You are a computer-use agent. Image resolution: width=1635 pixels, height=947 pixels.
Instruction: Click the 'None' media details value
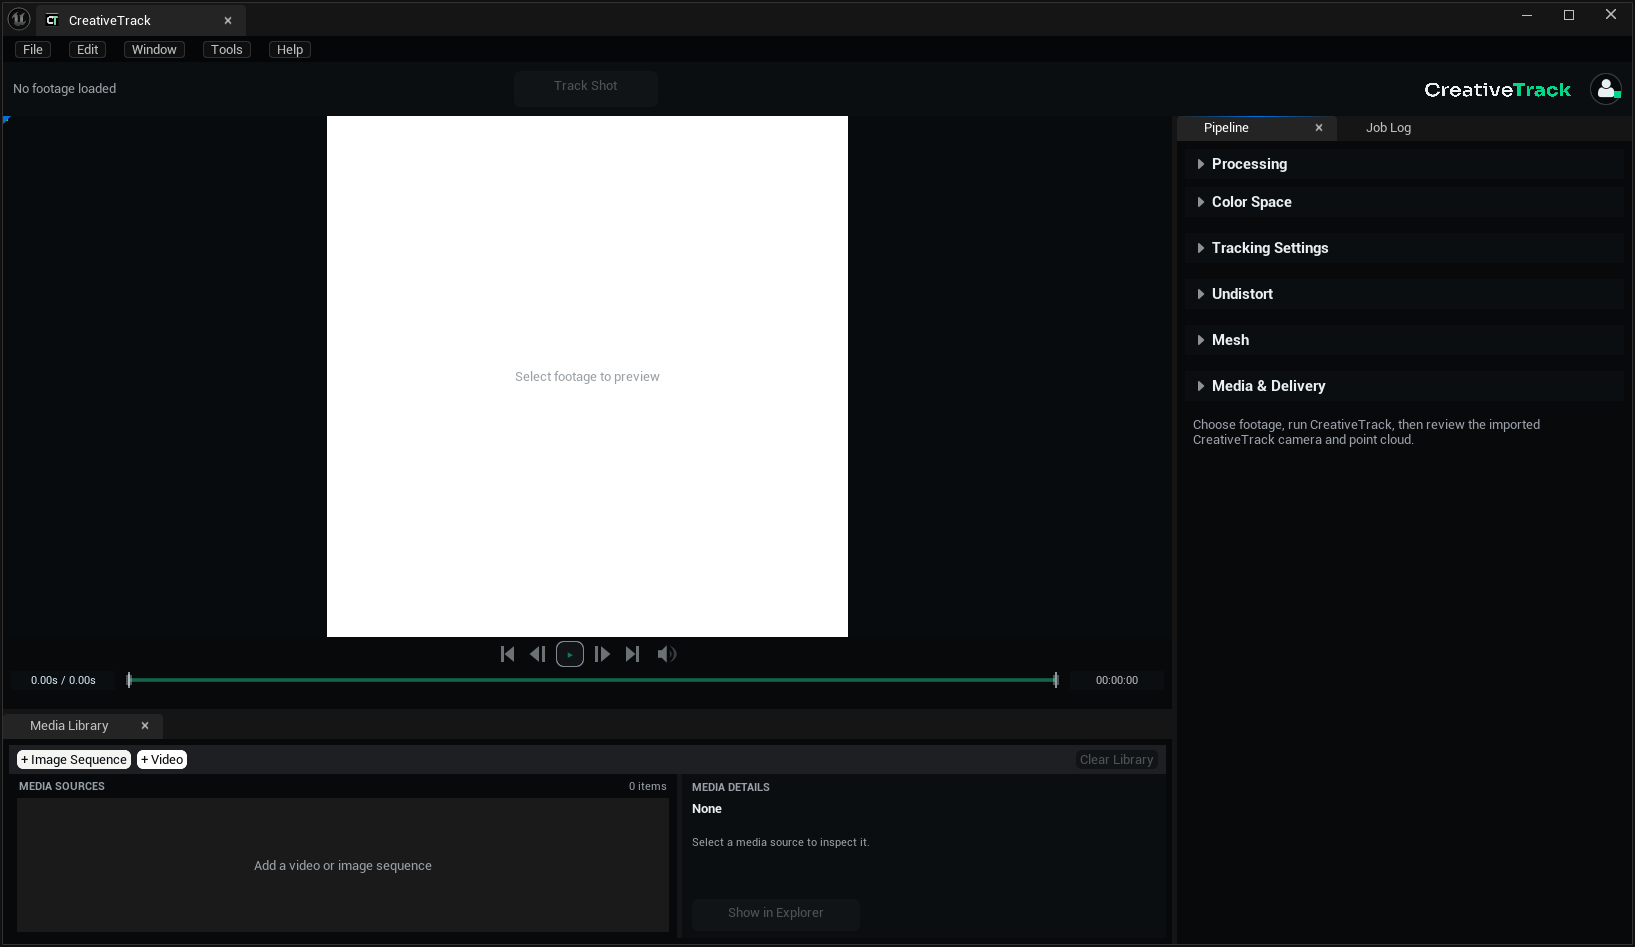tap(707, 809)
